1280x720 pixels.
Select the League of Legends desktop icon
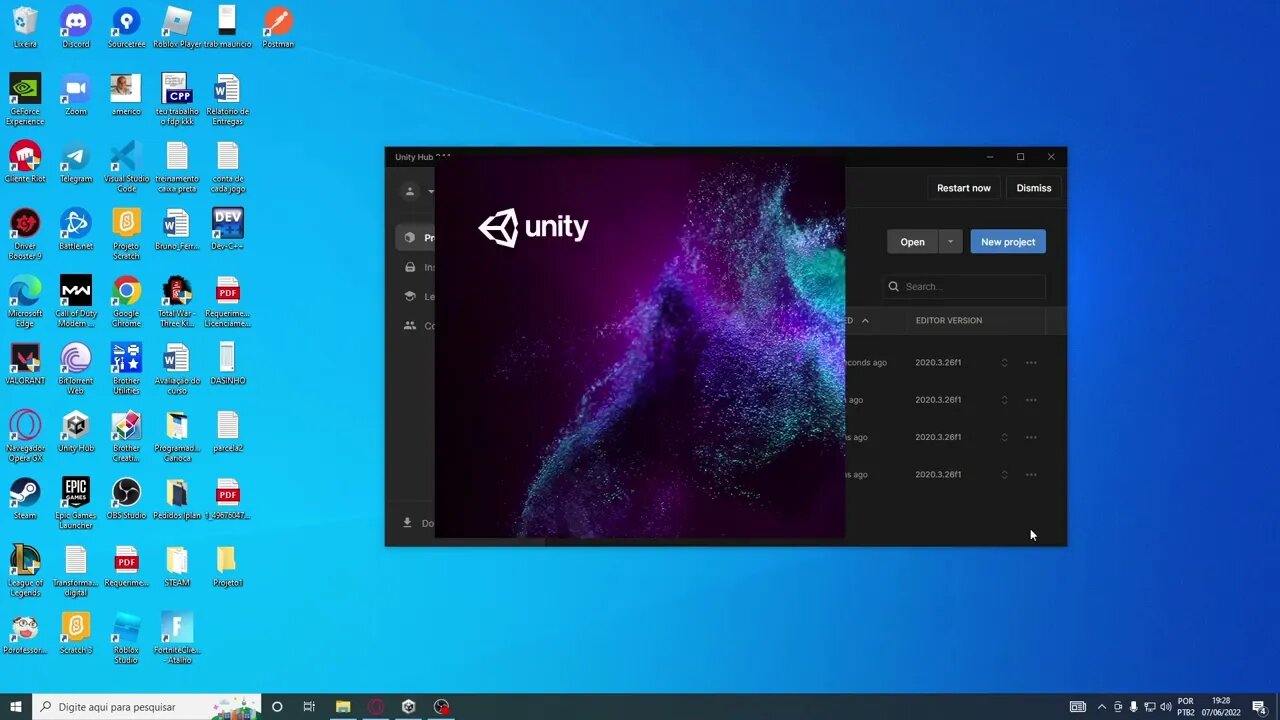pyautogui.click(x=25, y=570)
